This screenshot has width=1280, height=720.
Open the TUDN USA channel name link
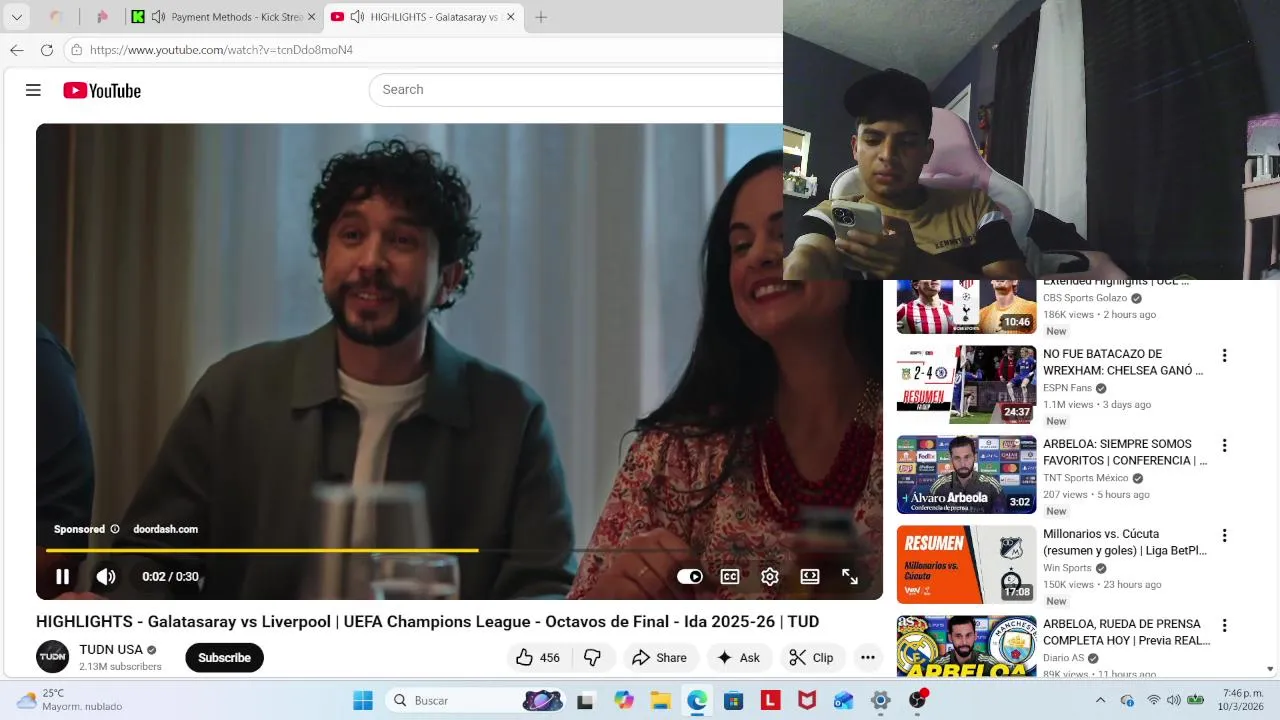111,650
